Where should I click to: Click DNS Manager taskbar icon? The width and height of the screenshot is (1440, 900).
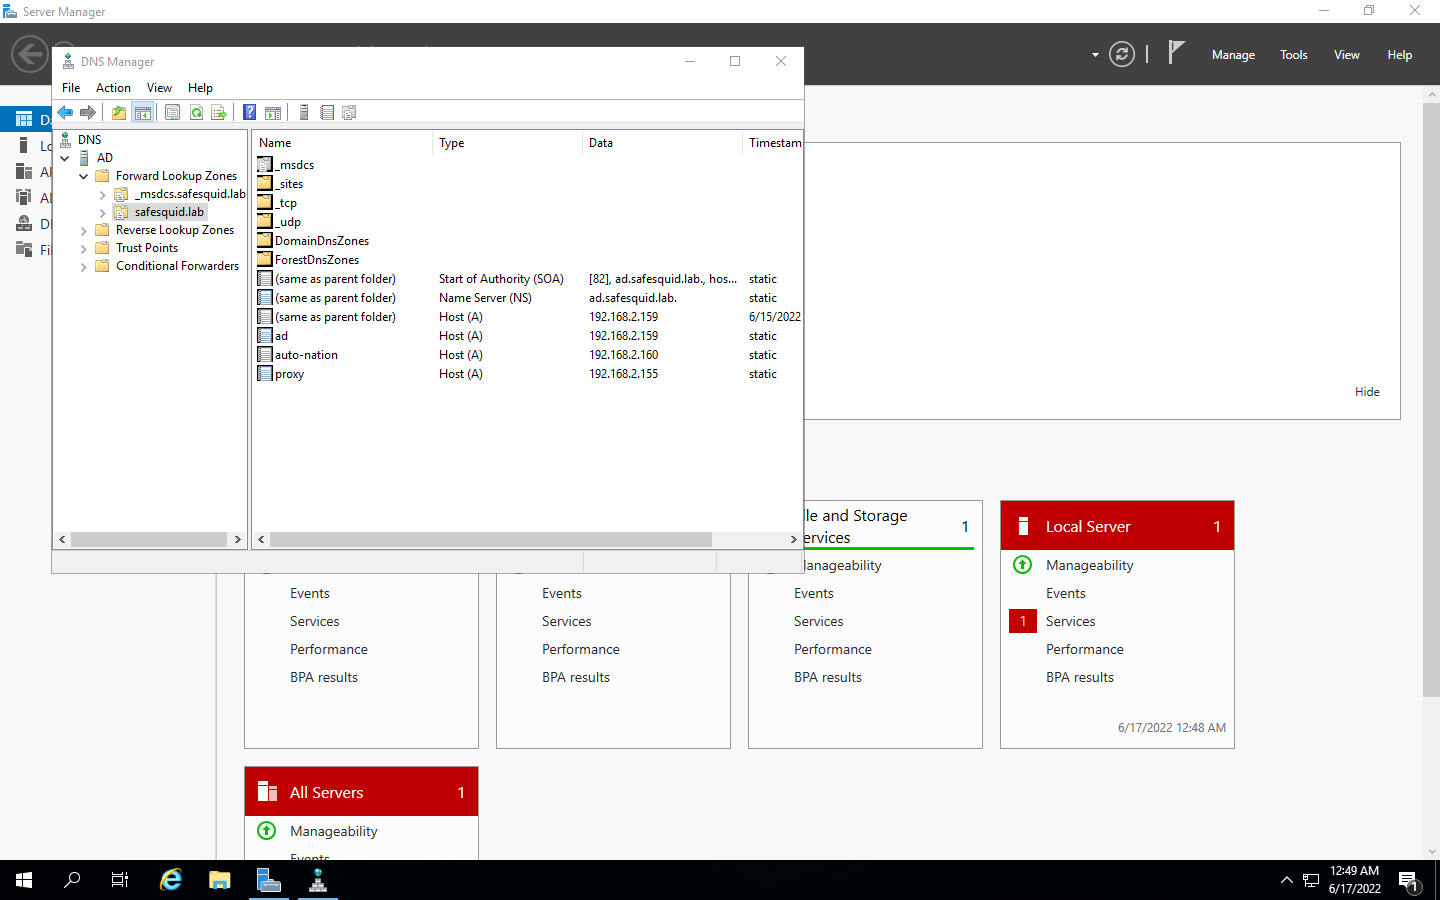pyautogui.click(x=318, y=880)
